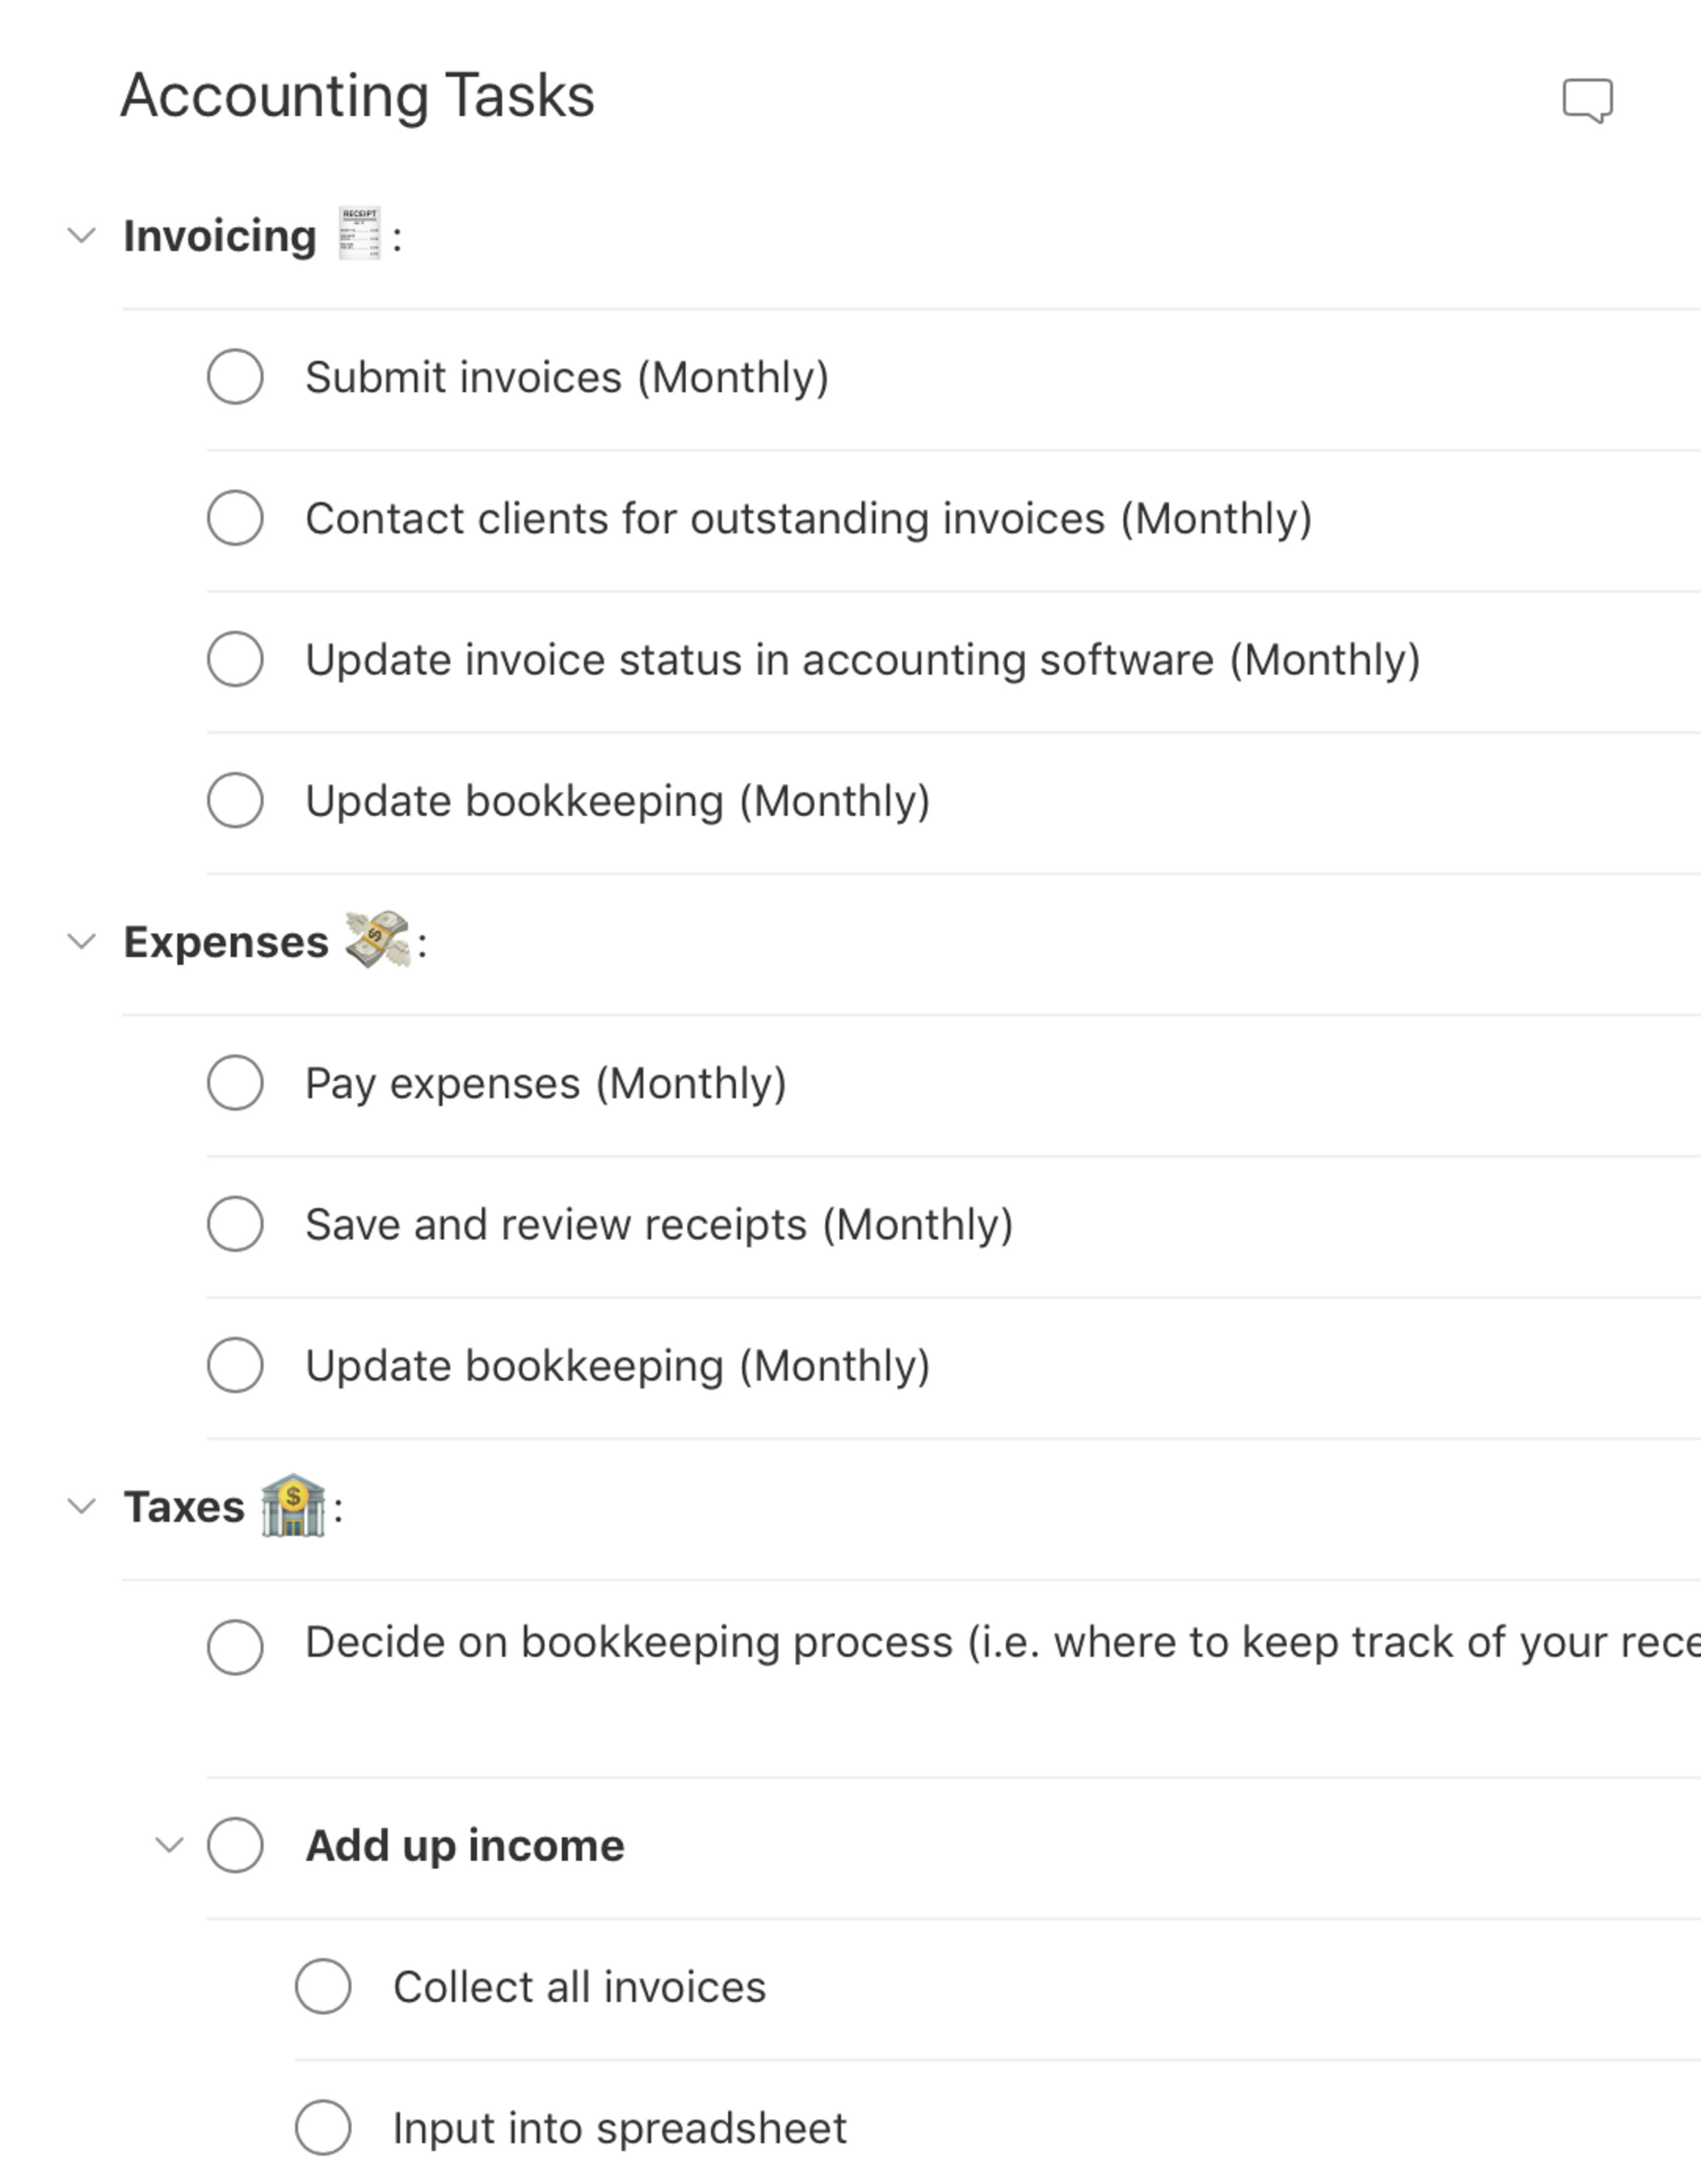Complete the Add up income parent task
1701x2184 pixels.
(x=235, y=1845)
